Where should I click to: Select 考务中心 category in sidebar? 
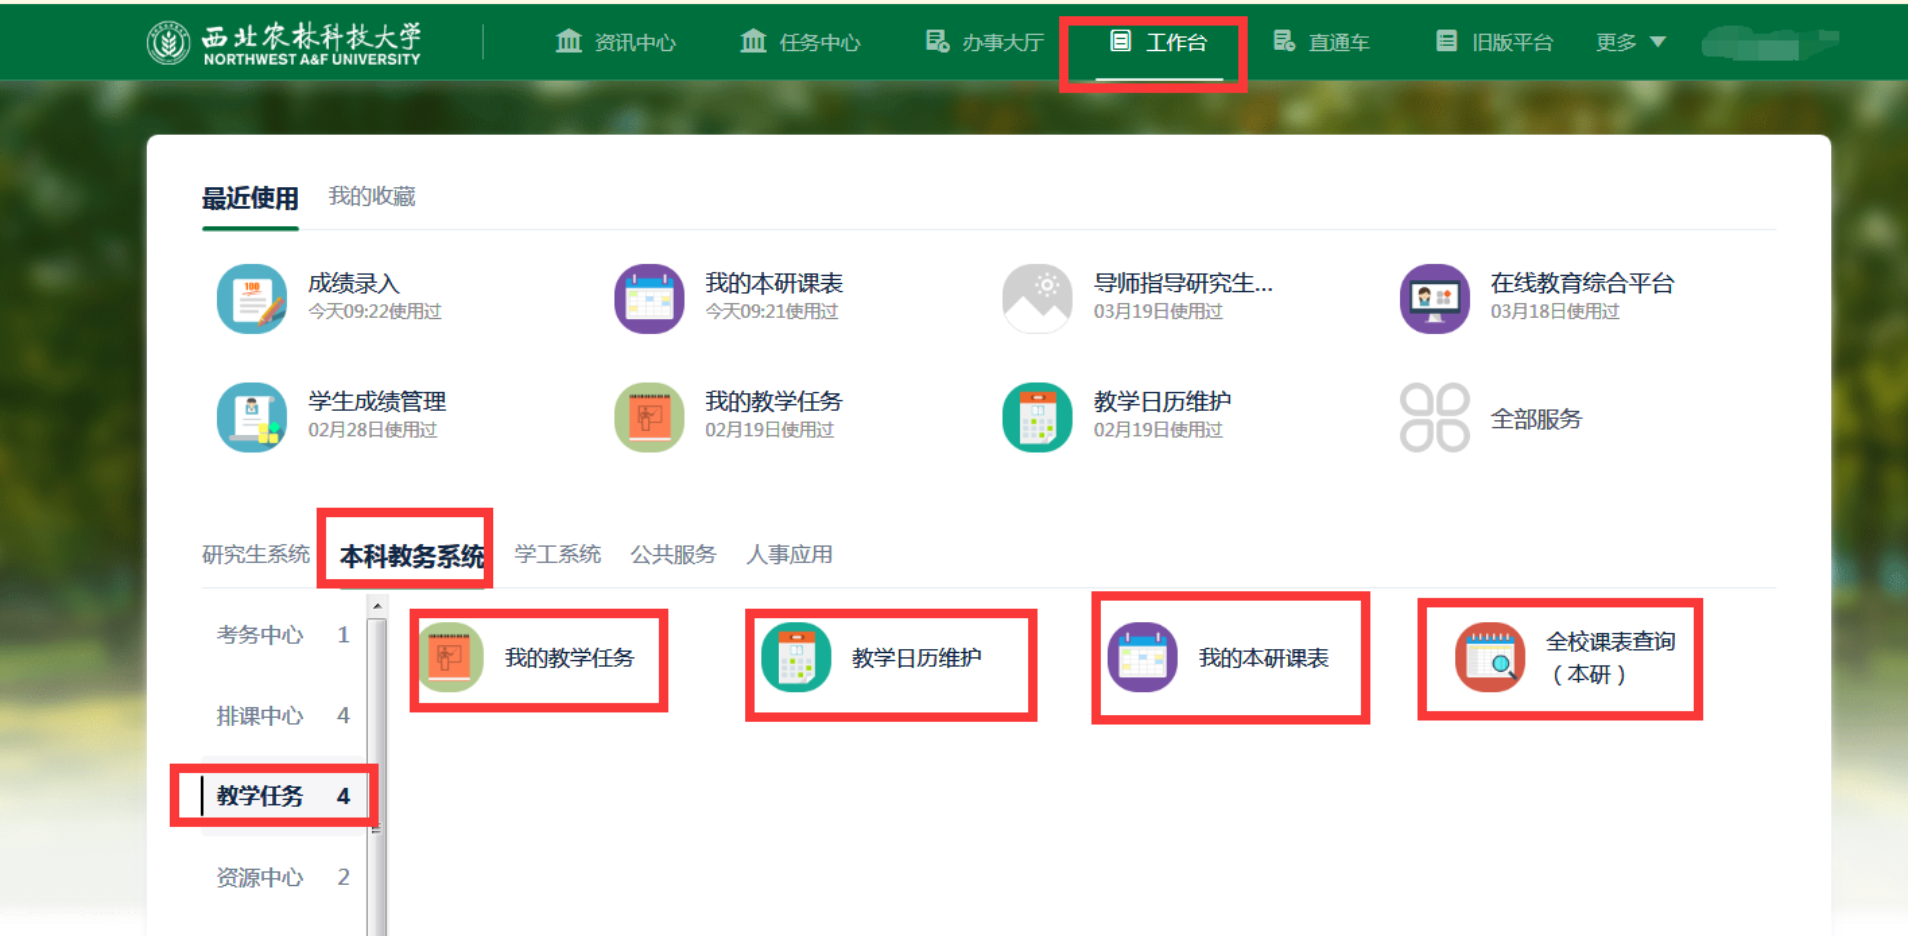260,634
